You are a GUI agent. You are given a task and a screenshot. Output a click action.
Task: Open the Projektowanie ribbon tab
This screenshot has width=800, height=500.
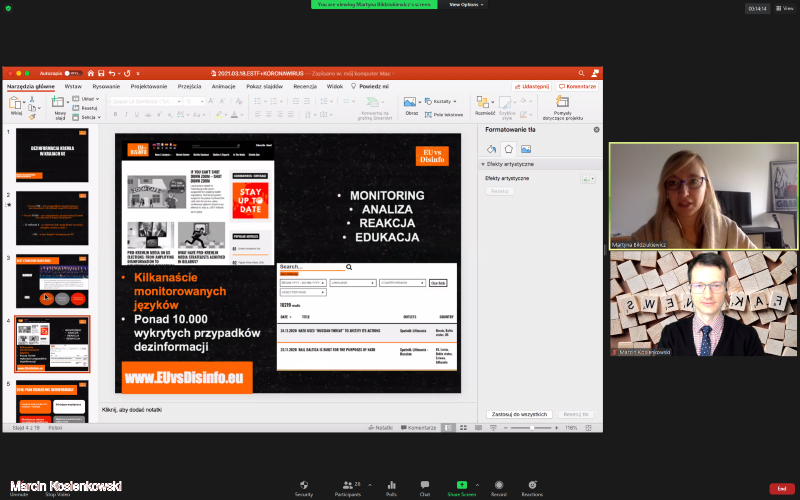[149, 87]
